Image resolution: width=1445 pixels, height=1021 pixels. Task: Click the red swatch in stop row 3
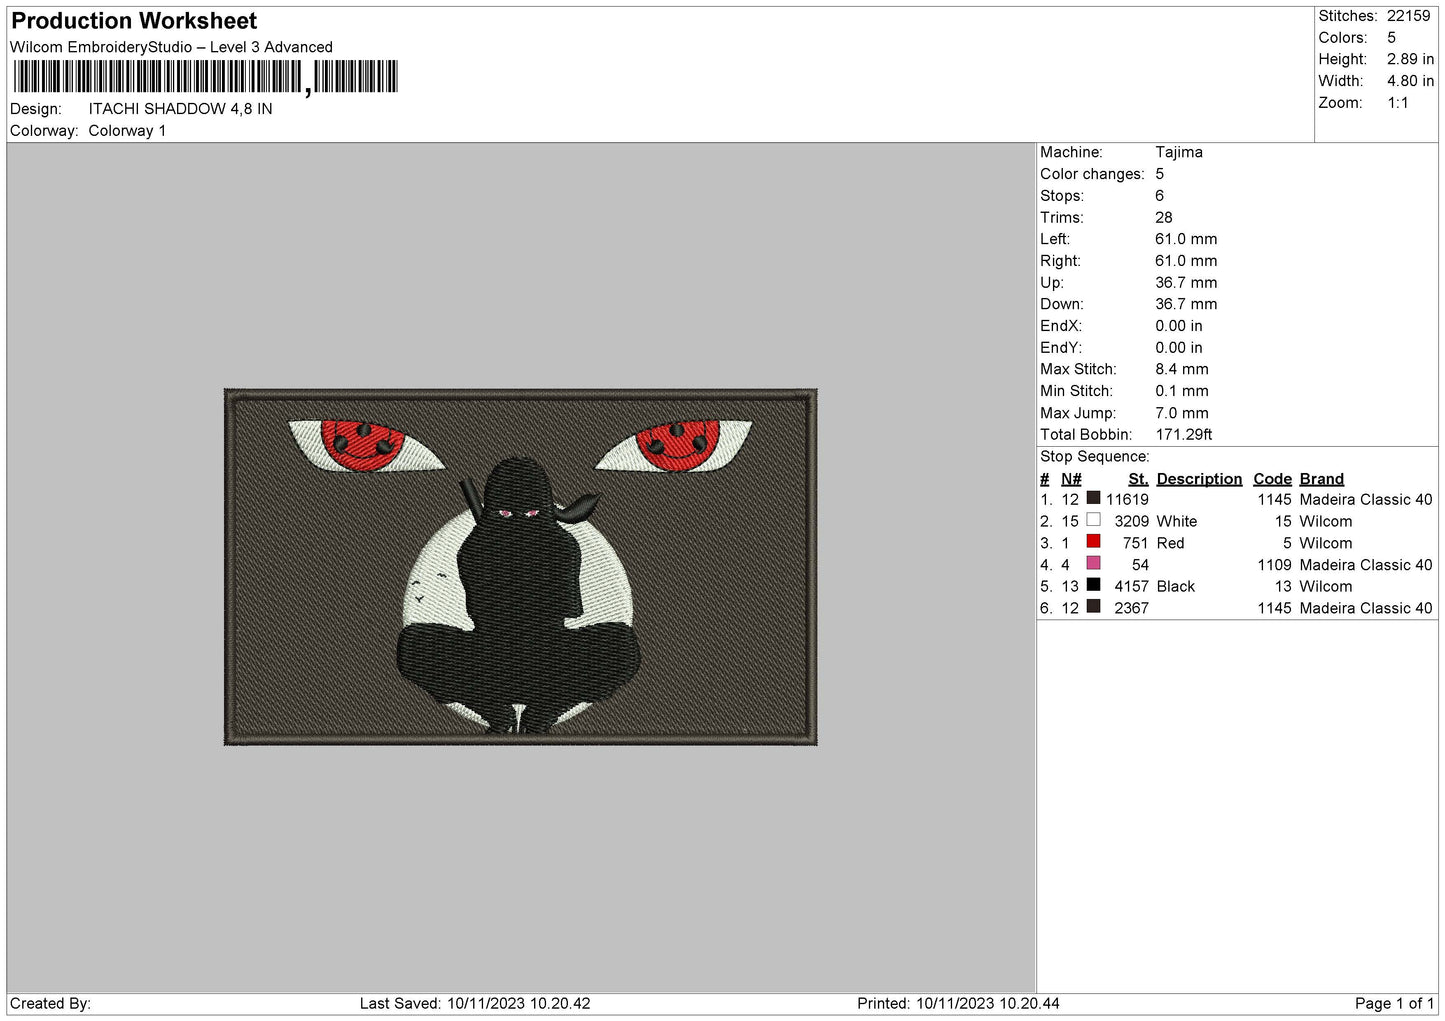[x=1093, y=541]
